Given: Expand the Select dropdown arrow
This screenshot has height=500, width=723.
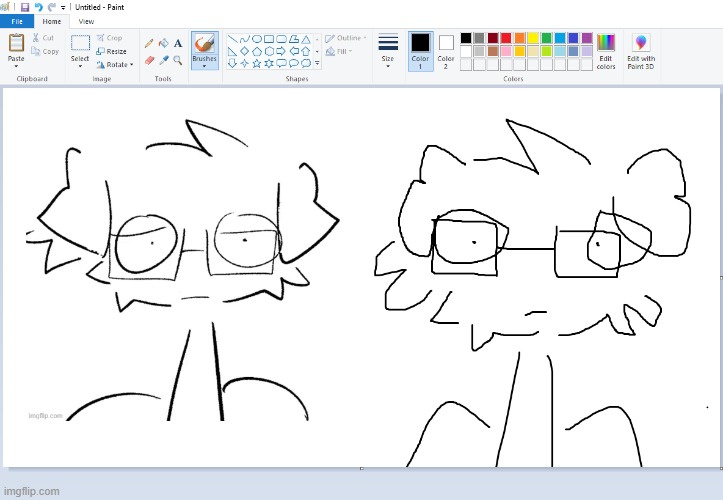Looking at the screenshot, I should point(80,66).
